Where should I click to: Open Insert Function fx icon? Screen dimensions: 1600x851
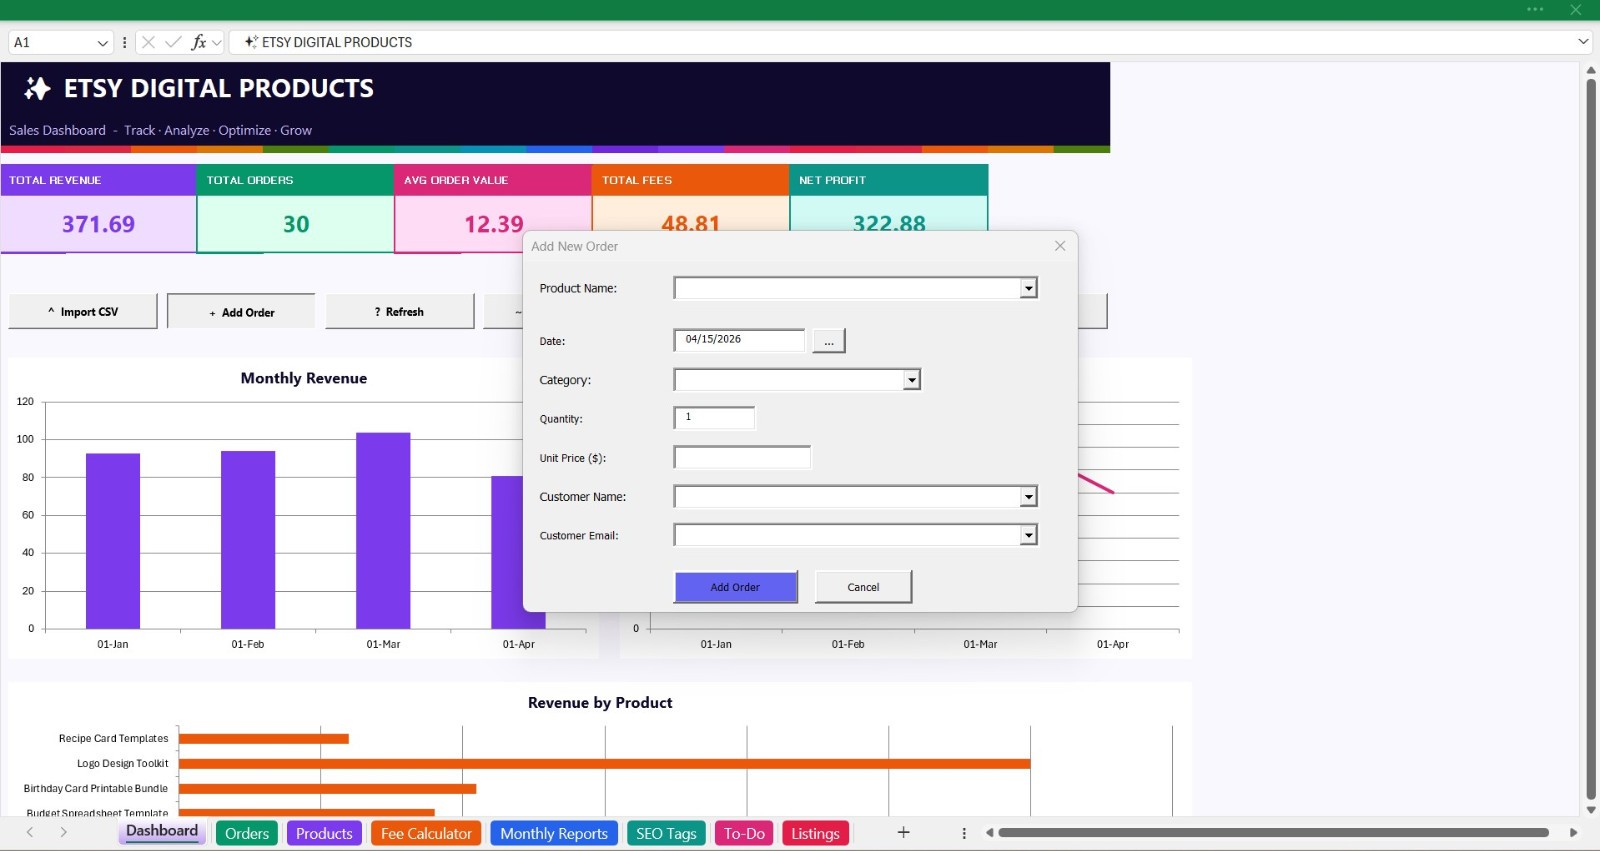pyautogui.click(x=199, y=42)
